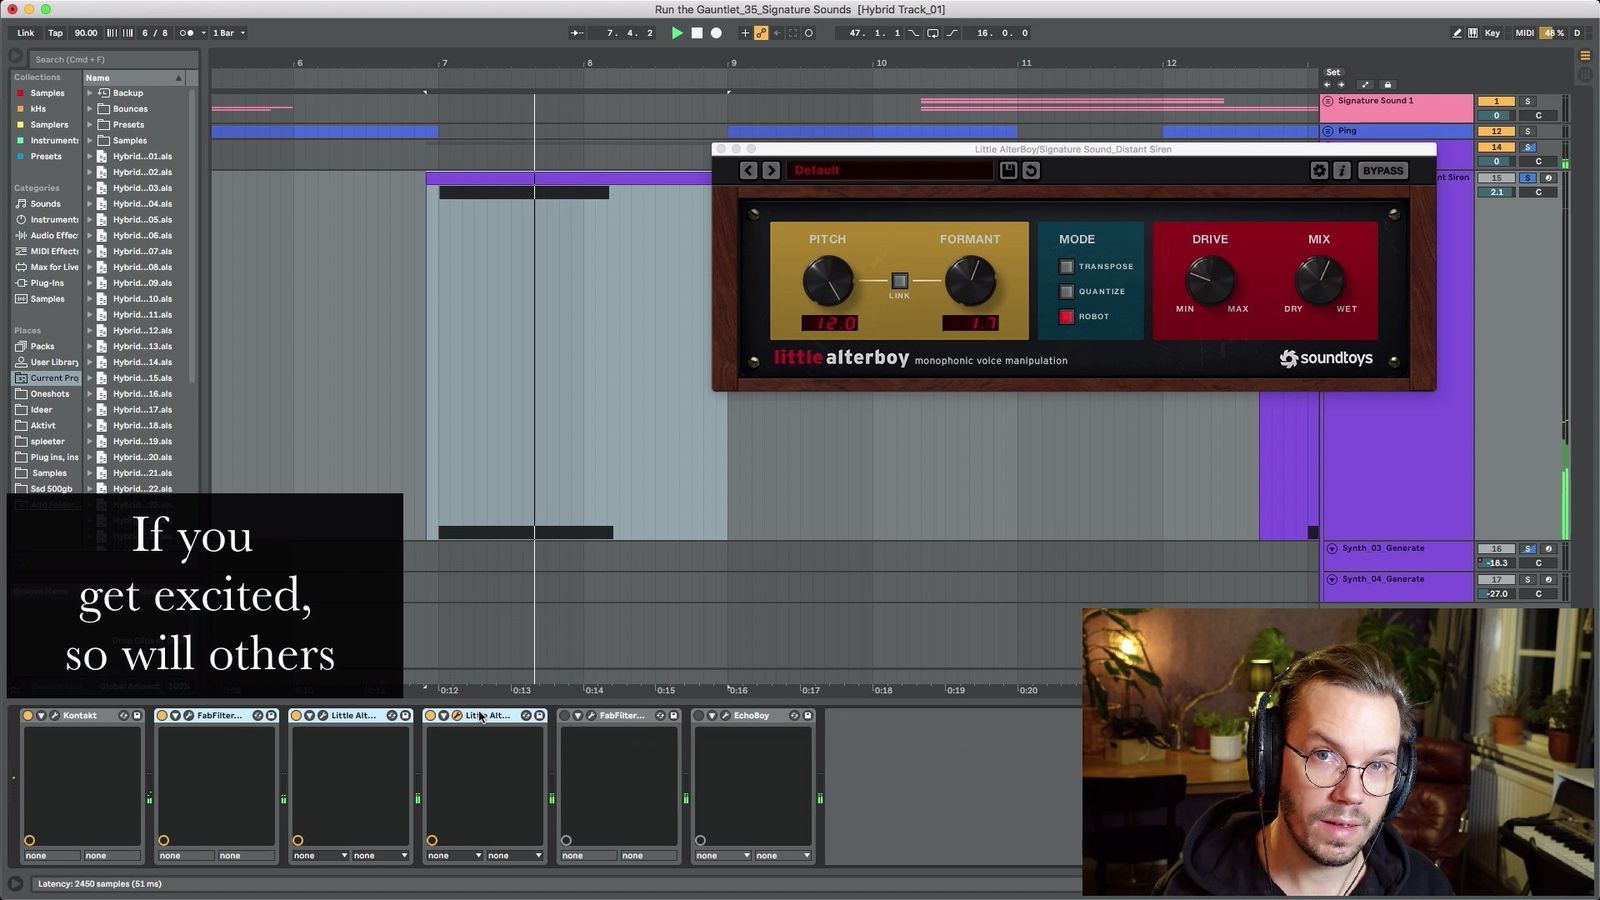This screenshot has height=900, width=1600.
Task: Click the Soundtoys logo on Little AlterBoy
Action: 1326,358
